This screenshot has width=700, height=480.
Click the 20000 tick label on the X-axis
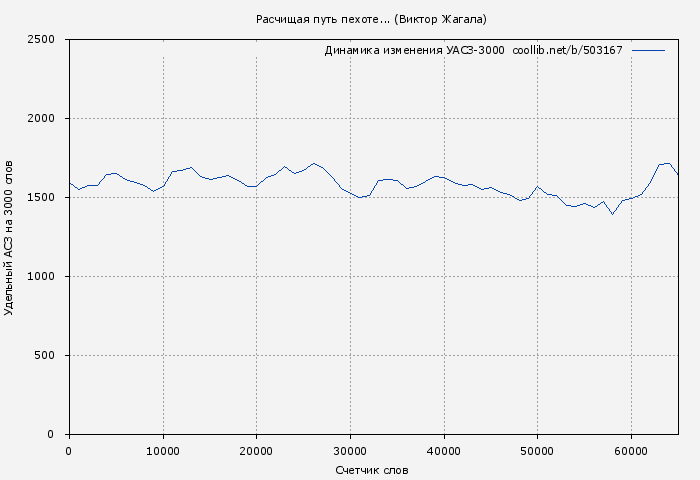point(256,451)
